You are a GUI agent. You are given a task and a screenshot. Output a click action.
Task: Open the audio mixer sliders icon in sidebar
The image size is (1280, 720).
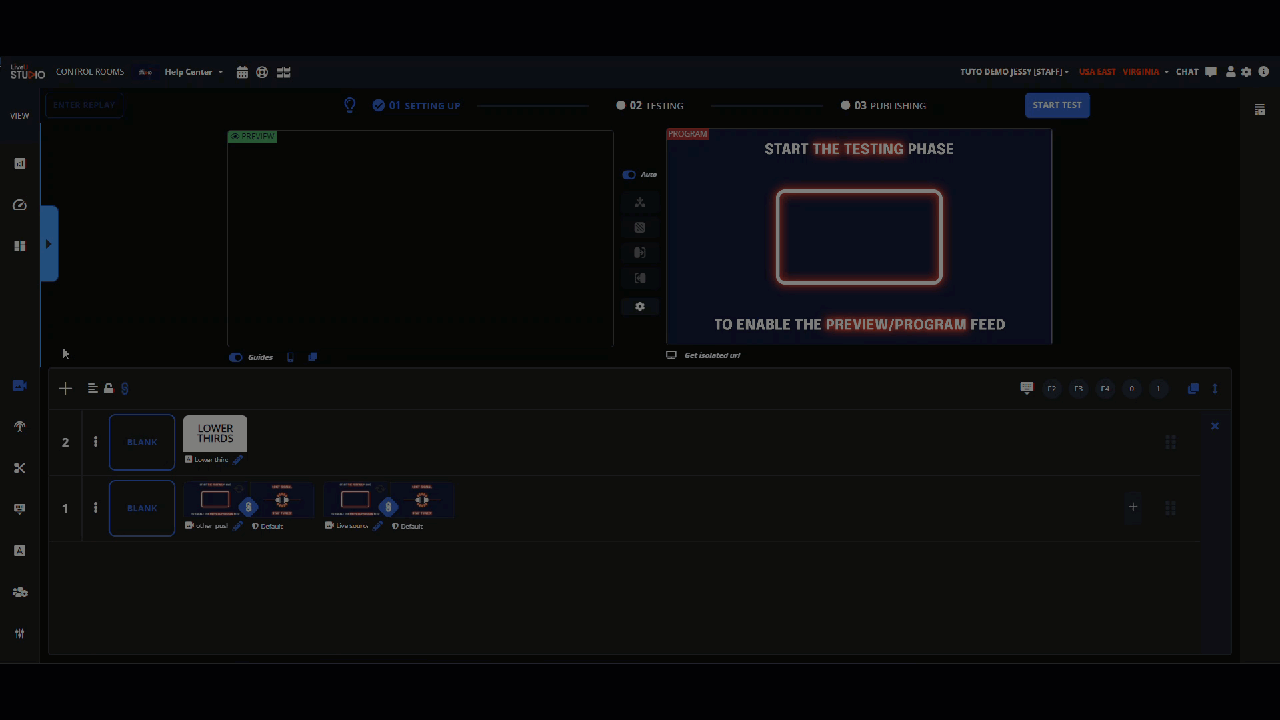[19, 633]
